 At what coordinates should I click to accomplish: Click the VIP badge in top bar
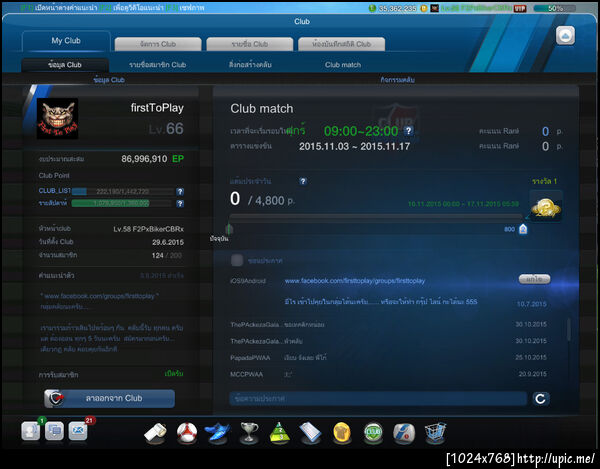coord(520,8)
